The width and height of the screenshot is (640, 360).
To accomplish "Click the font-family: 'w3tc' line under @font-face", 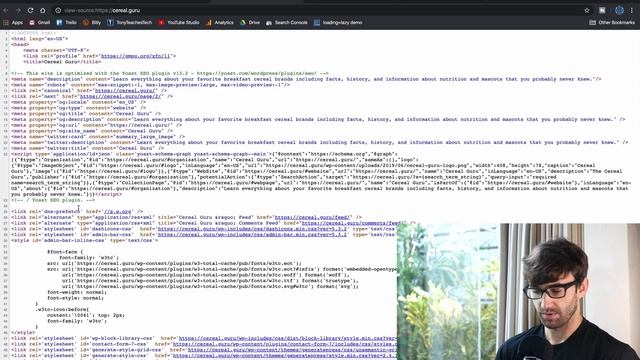I will 89,258.
